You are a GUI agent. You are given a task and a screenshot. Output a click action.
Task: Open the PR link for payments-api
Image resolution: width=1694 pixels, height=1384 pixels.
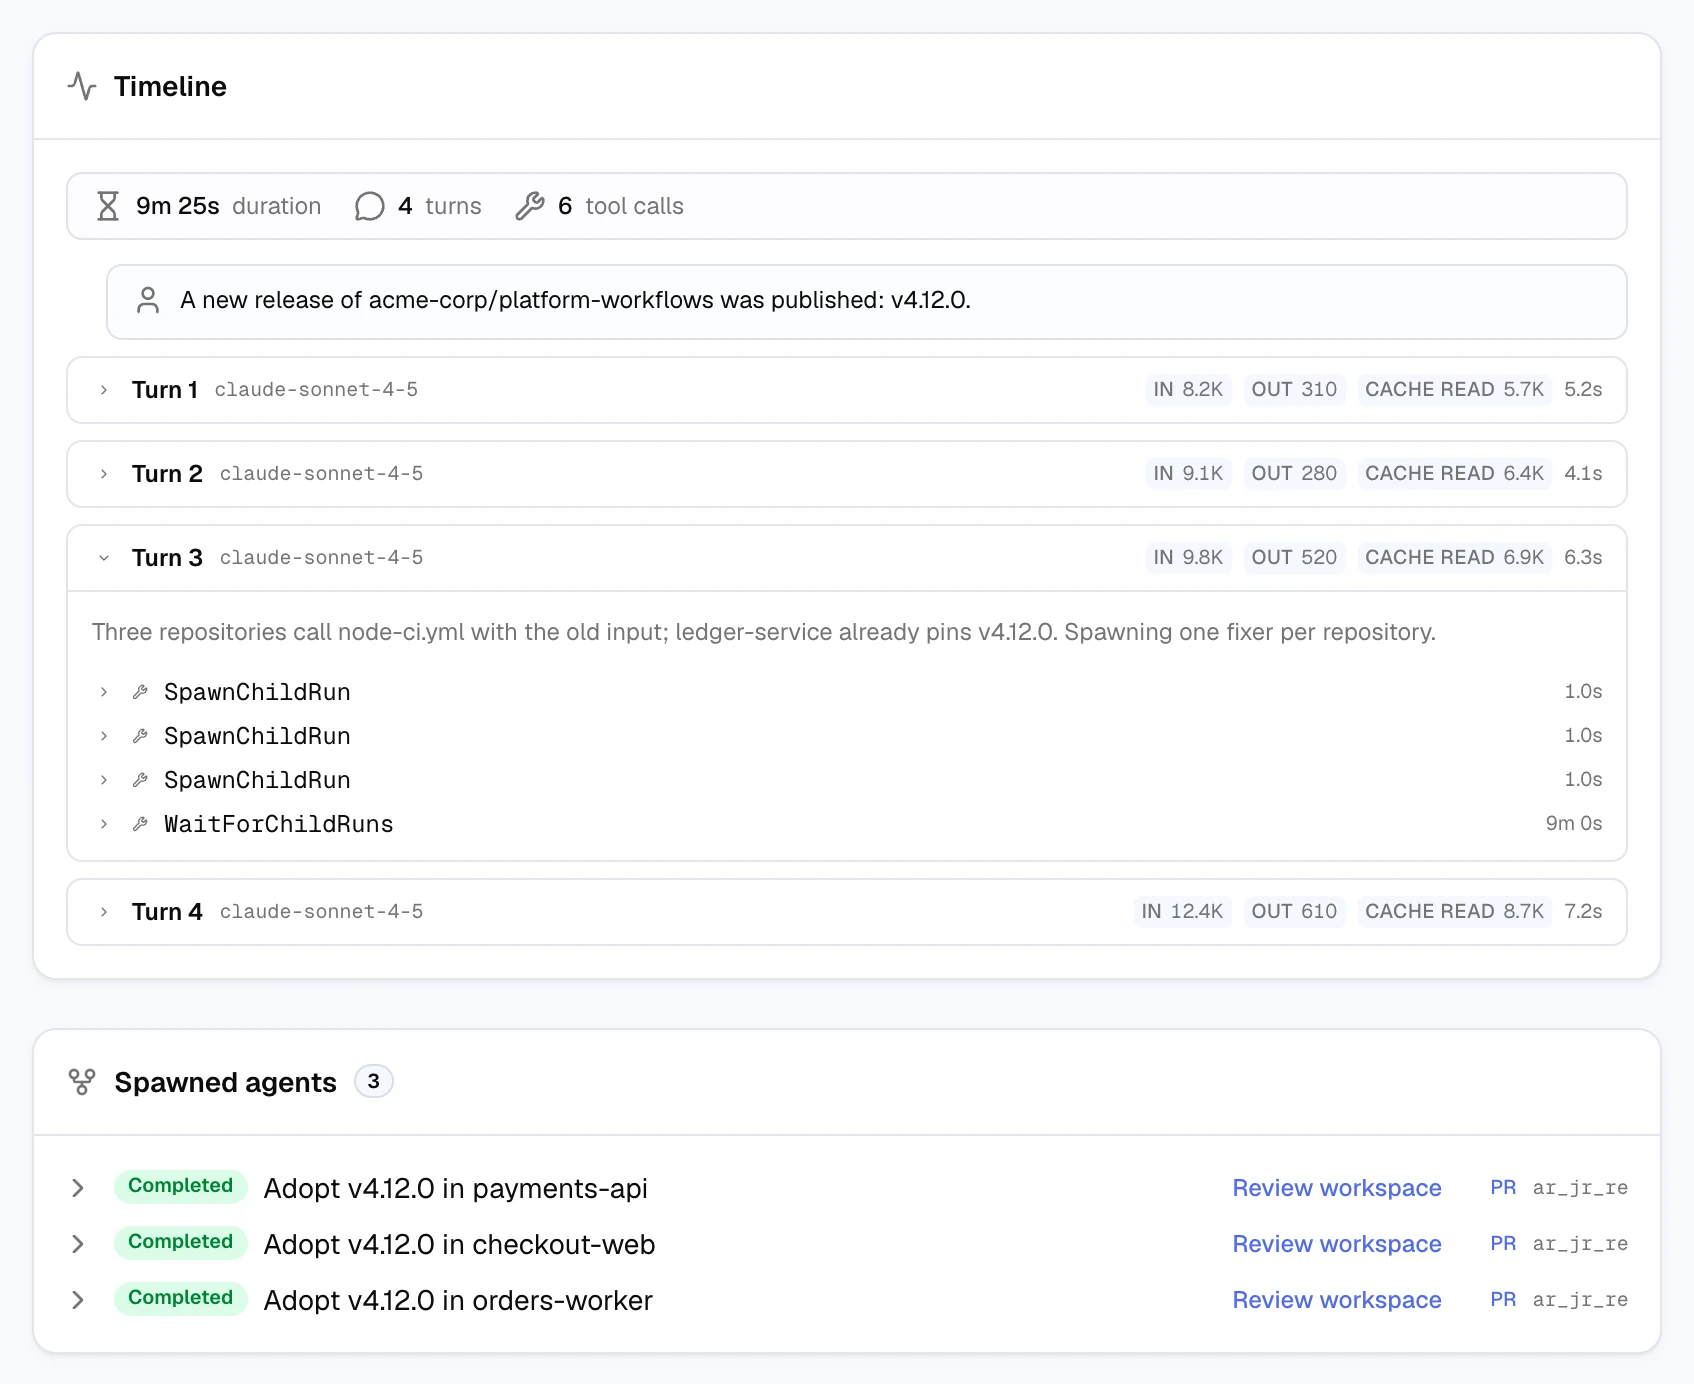1503,1188
